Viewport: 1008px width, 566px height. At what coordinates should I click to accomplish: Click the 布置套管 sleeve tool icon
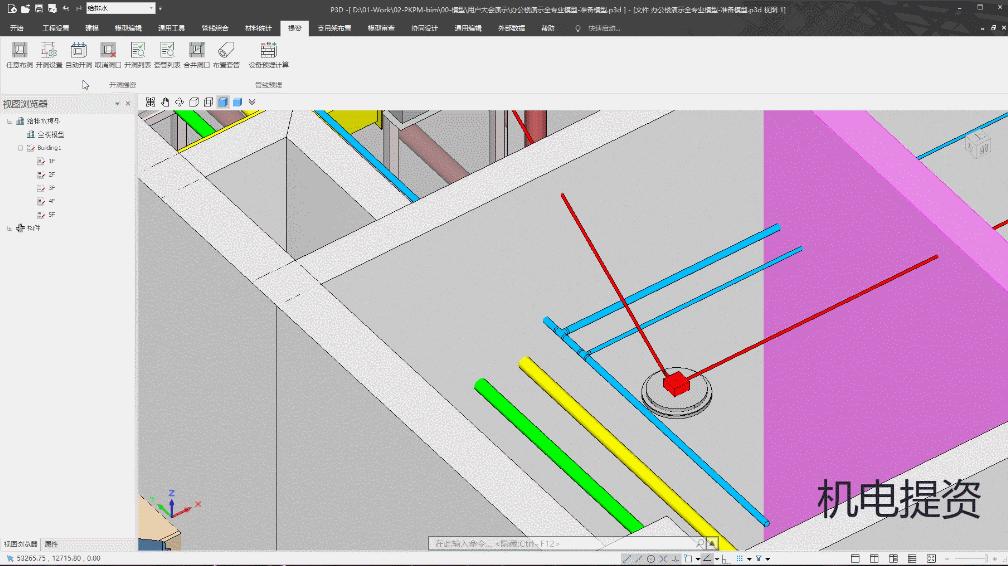pyautogui.click(x=225, y=50)
